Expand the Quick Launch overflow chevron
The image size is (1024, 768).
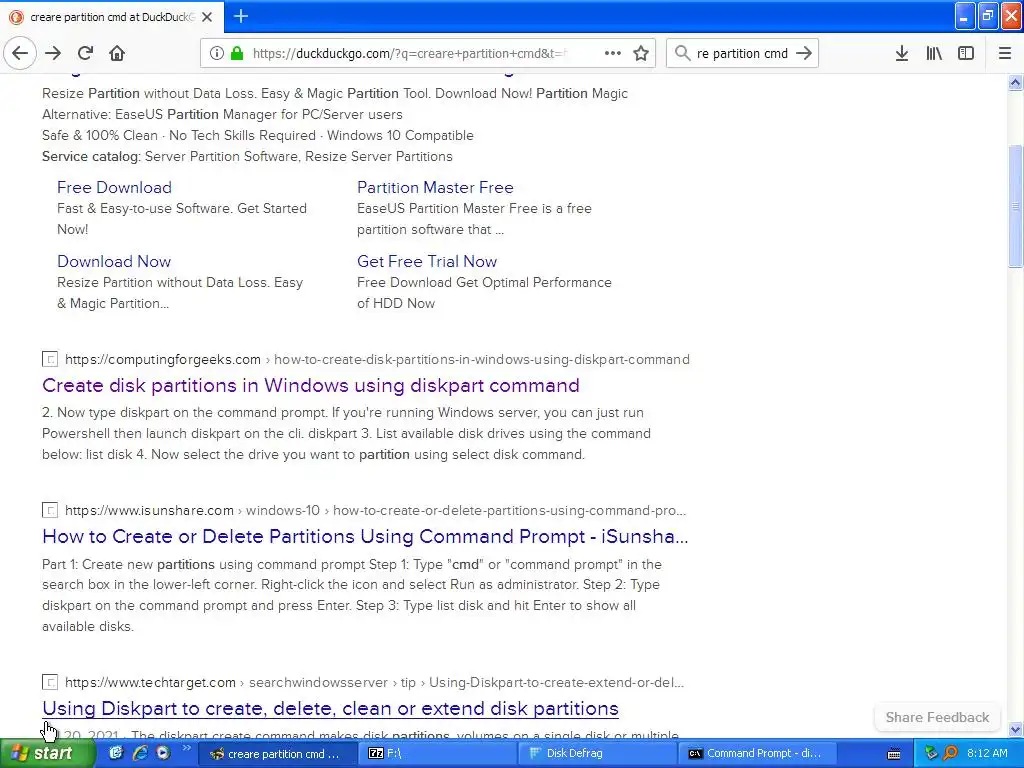tap(185, 748)
